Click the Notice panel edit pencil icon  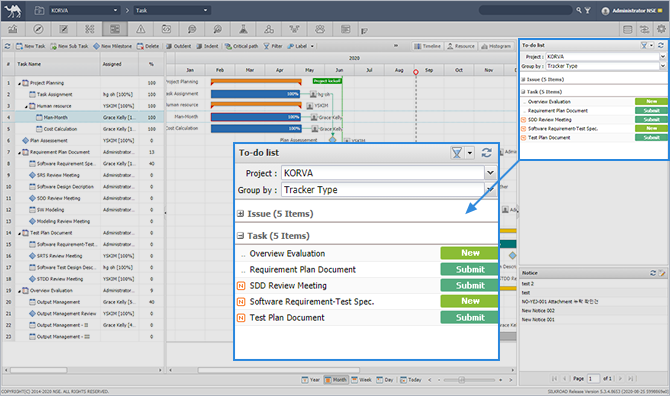662,273
